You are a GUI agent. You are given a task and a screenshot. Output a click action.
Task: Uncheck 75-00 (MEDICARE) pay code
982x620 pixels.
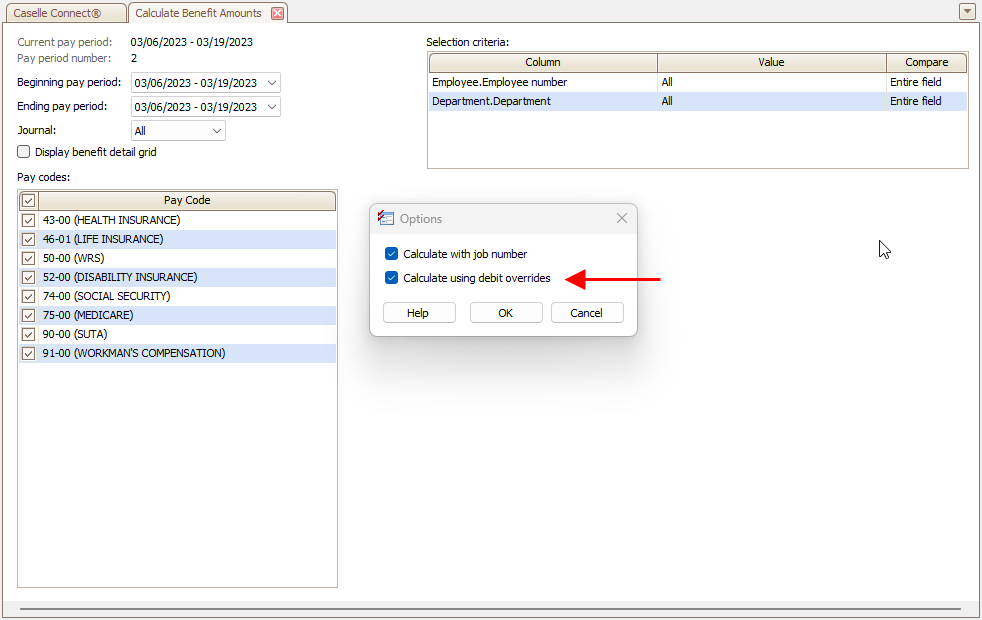28,315
